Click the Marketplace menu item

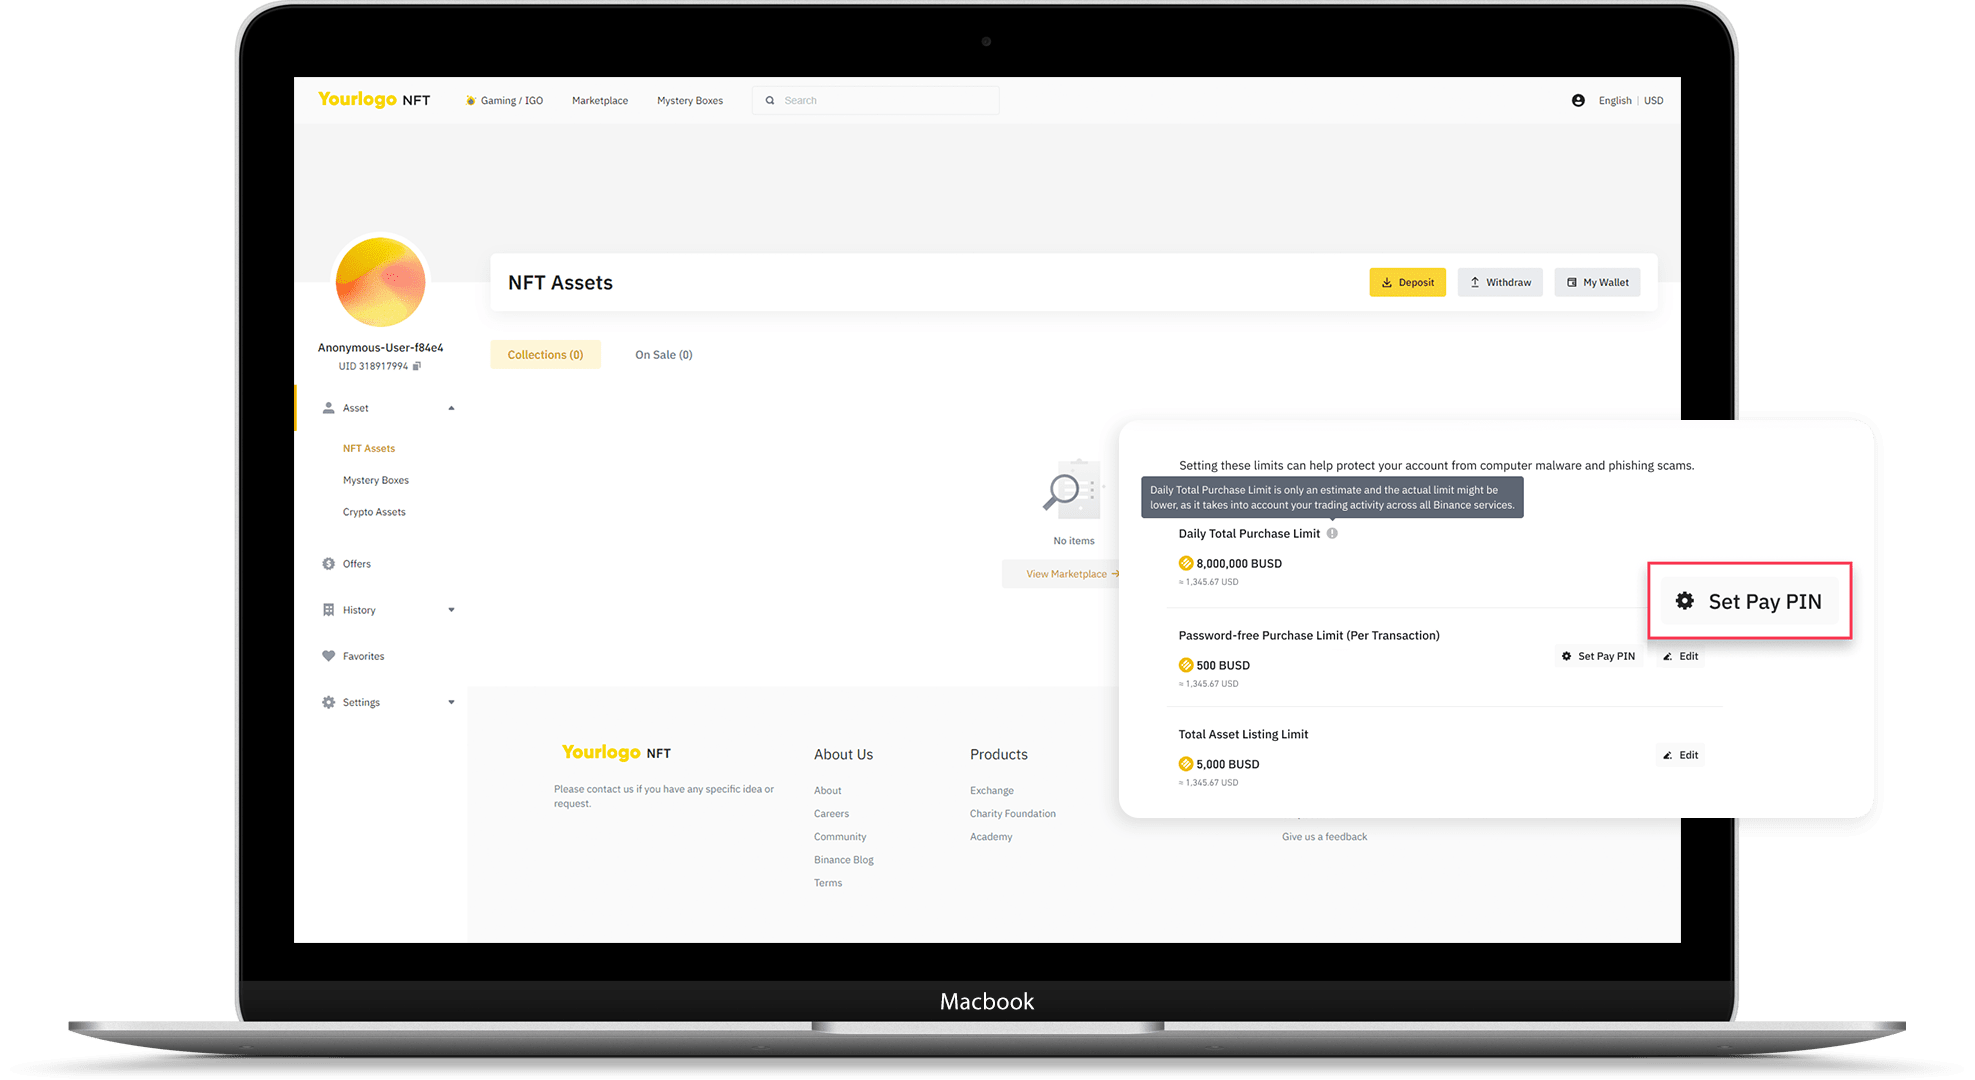tap(597, 101)
